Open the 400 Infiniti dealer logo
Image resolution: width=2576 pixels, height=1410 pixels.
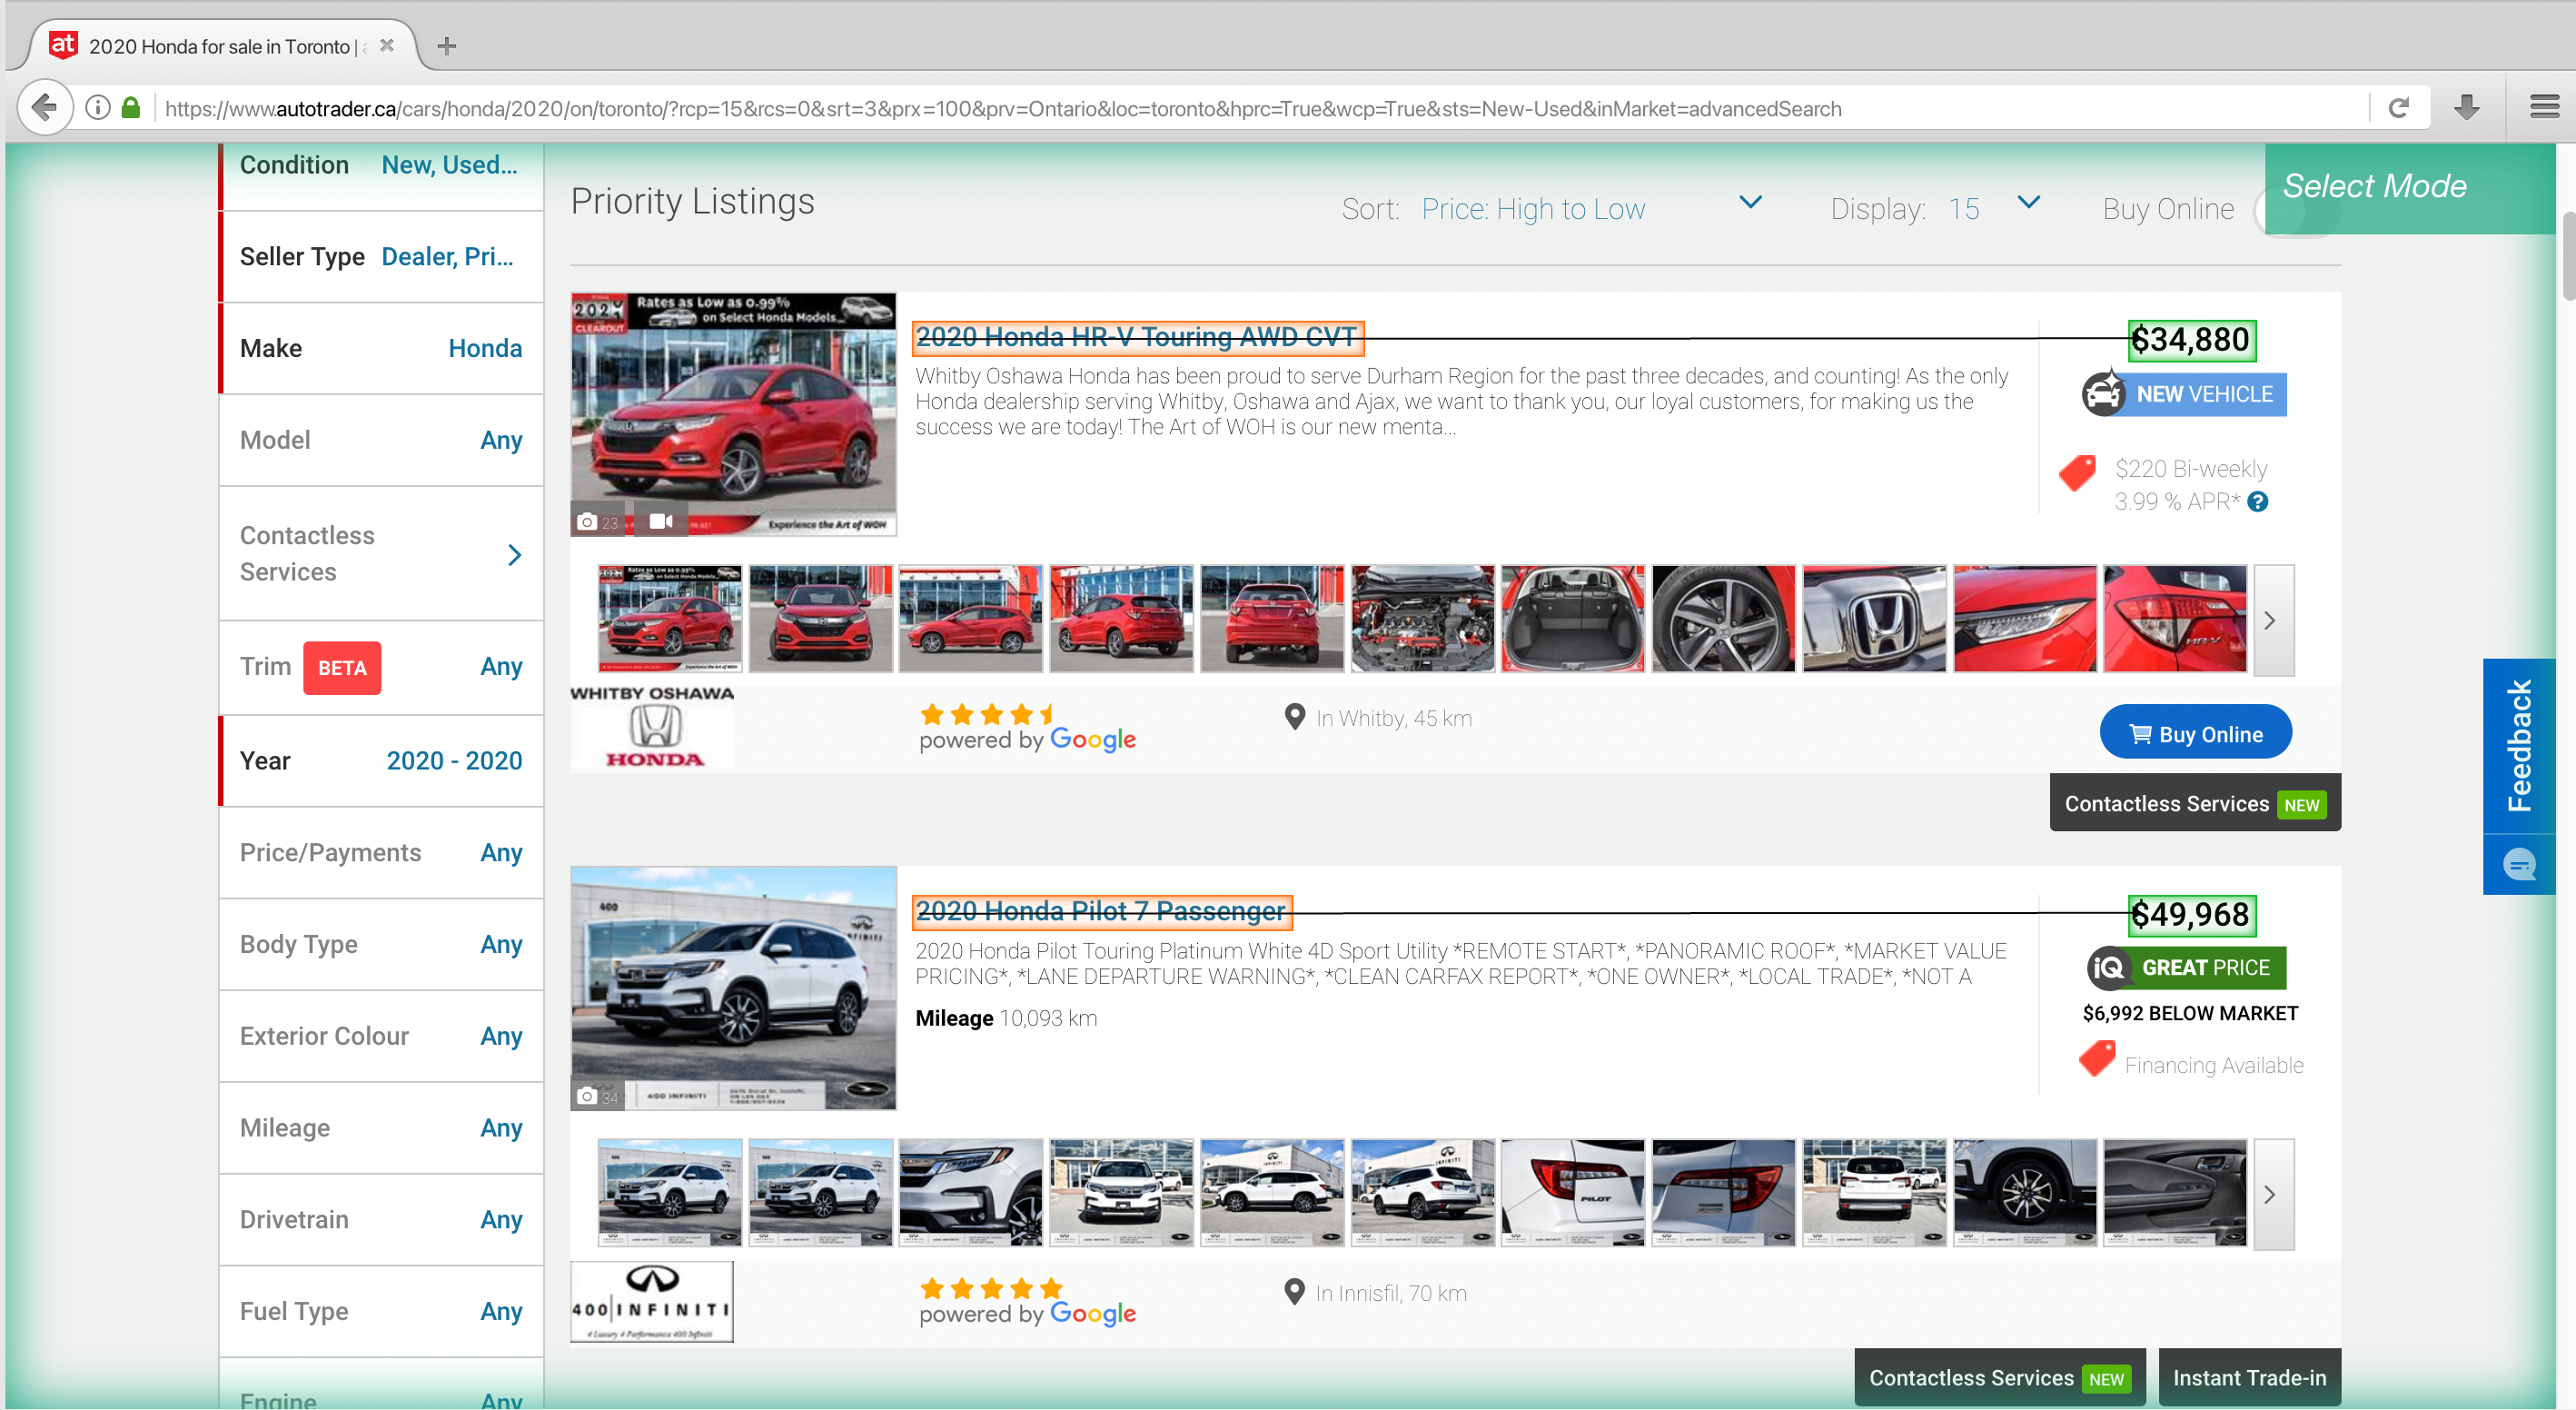[x=652, y=1302]
